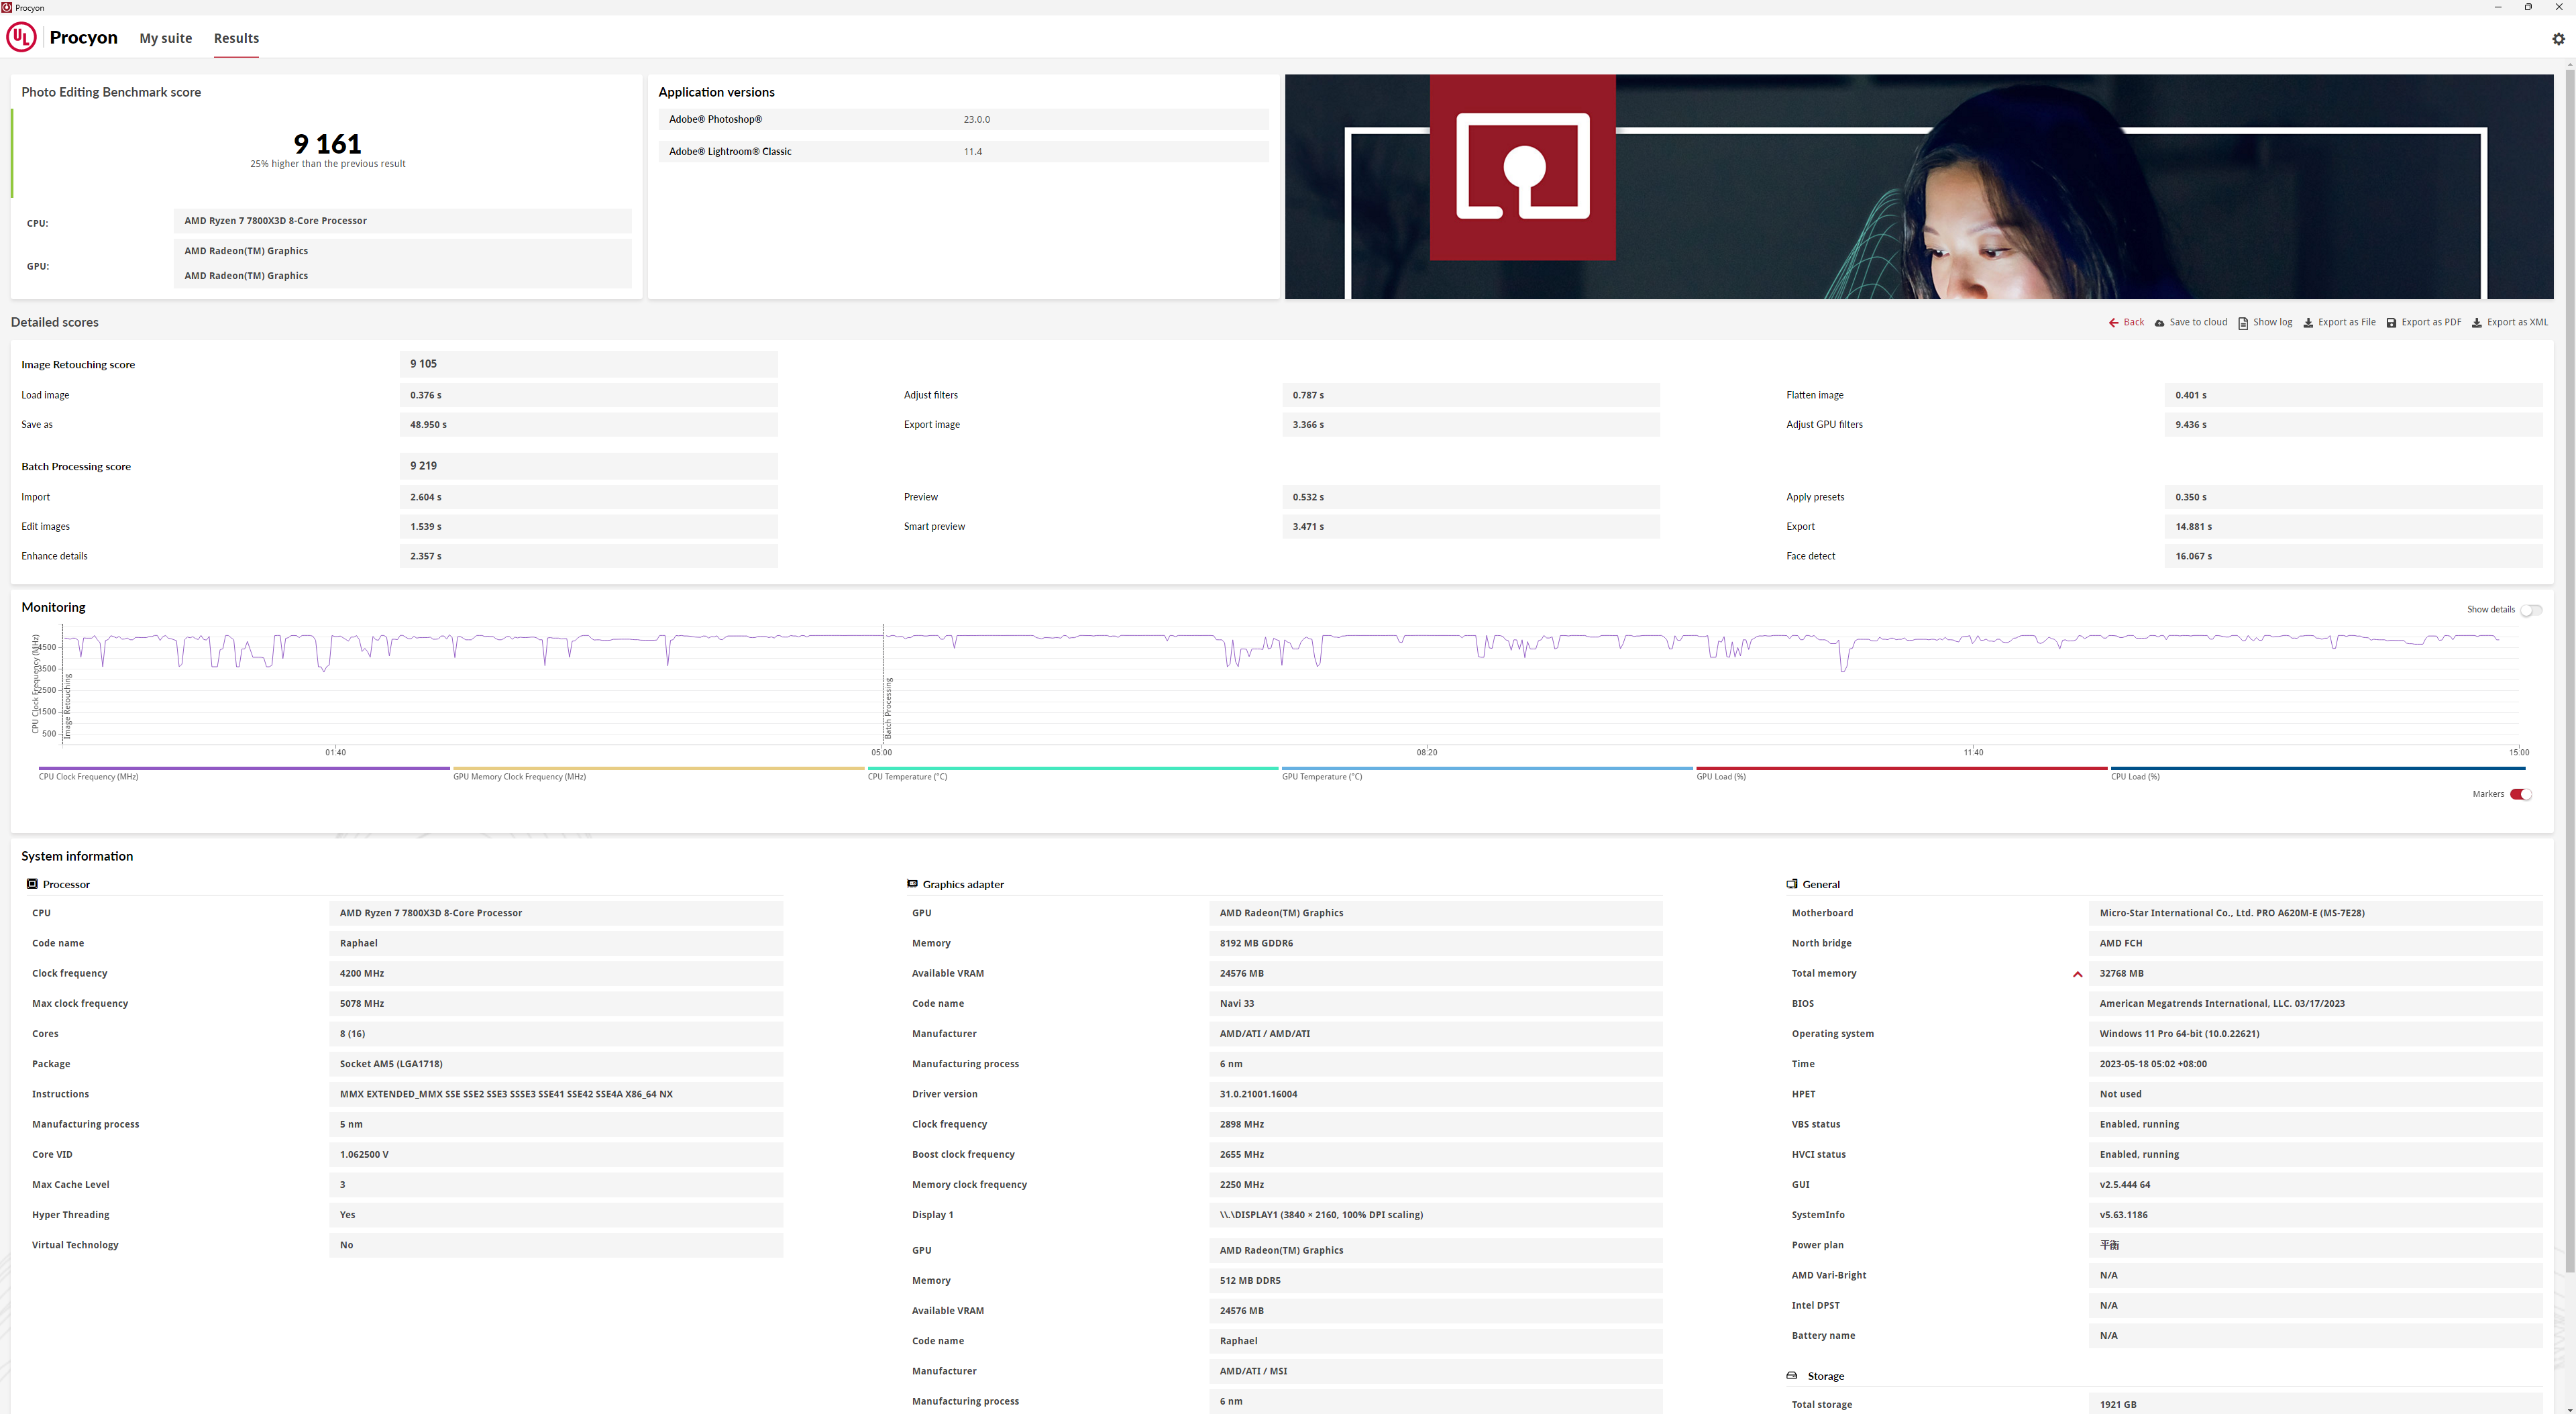The image size is (2576, 1414).
Task: Click the Photo Editing benchmark banner image
Action: (x=1918, y=186)
